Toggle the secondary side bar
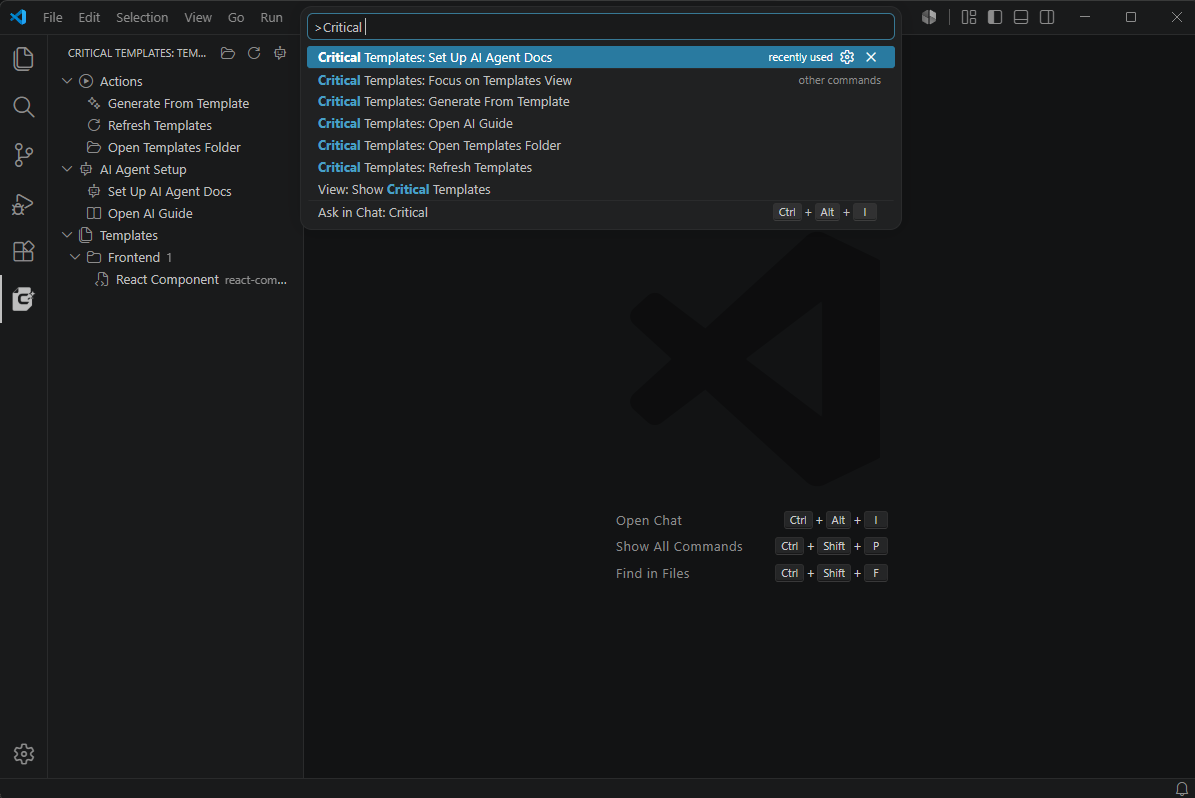The height and width of the screenshot is (798, 1195). click(1047, 17)
